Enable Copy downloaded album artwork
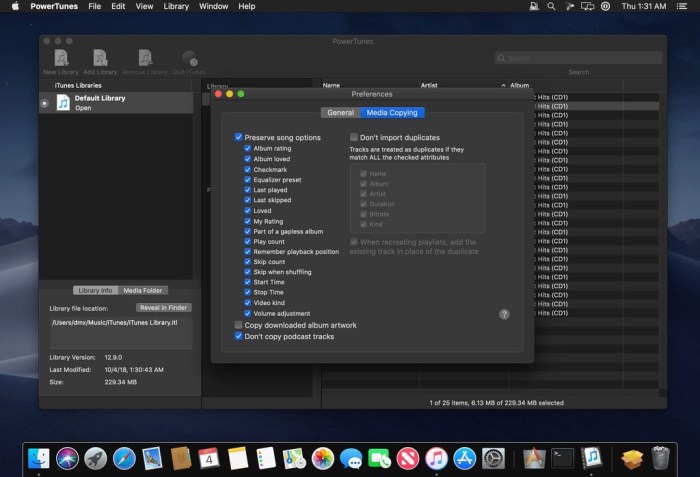 pyautogui.click(x=239, y=325)
